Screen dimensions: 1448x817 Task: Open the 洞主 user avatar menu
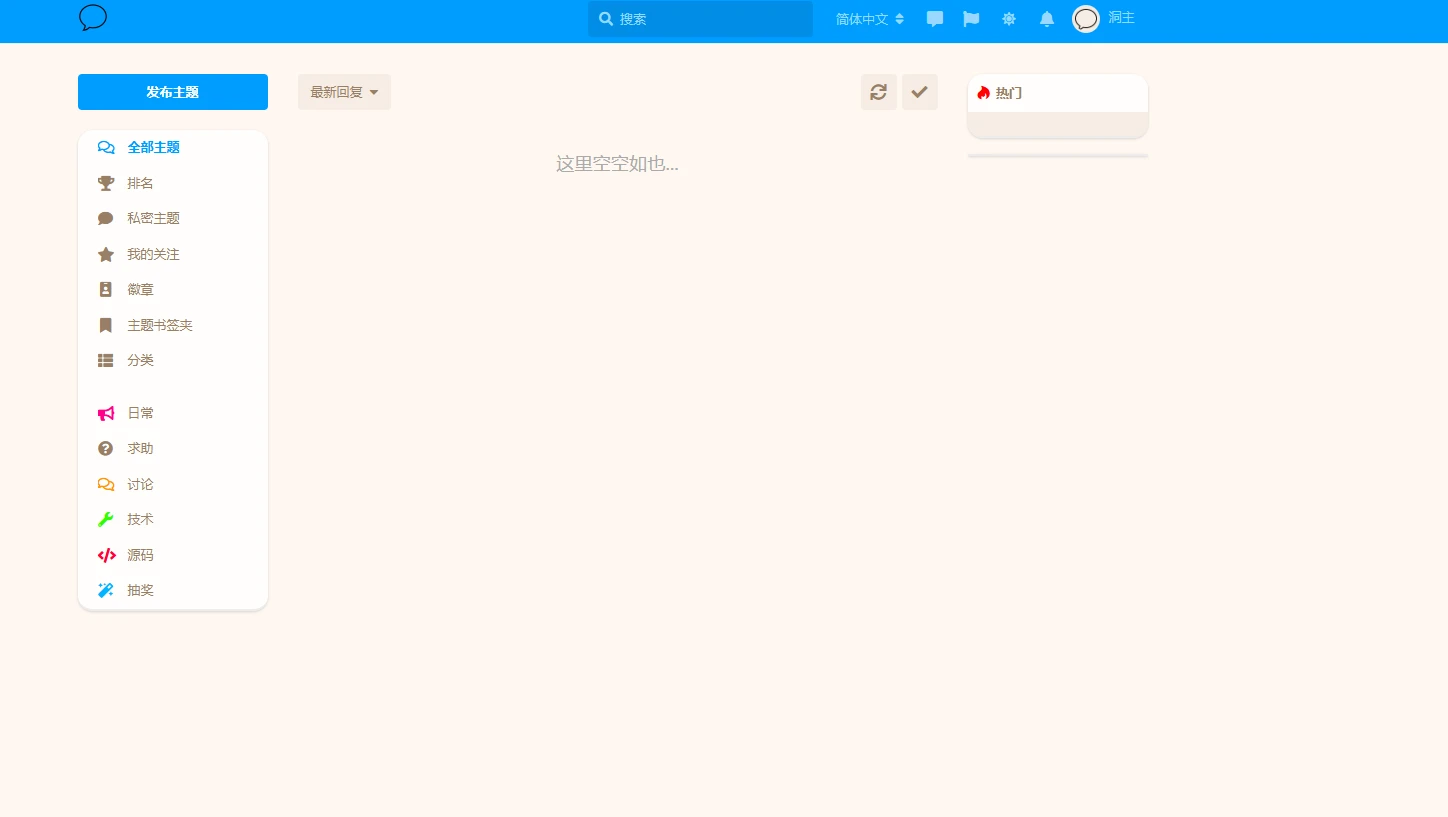(x=1103, y=19)
